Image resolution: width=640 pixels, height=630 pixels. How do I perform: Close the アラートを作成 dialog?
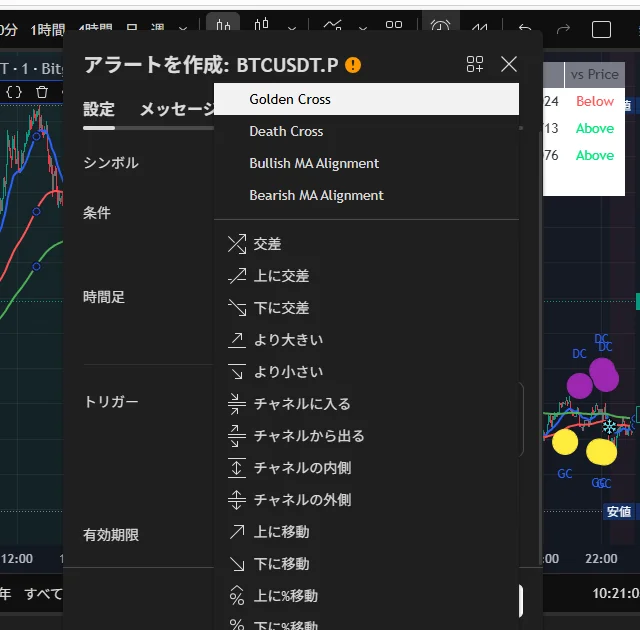[509, 65]
